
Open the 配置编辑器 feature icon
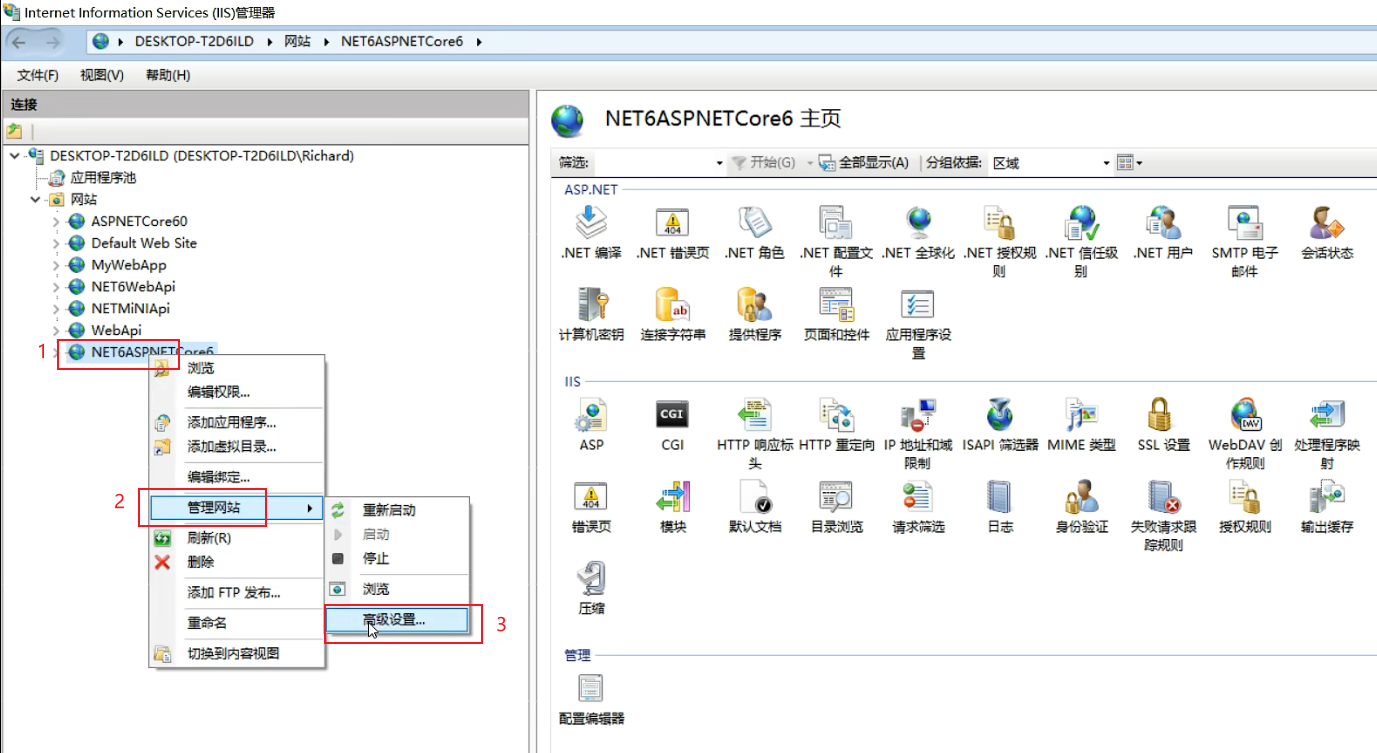tap(591, 688)
